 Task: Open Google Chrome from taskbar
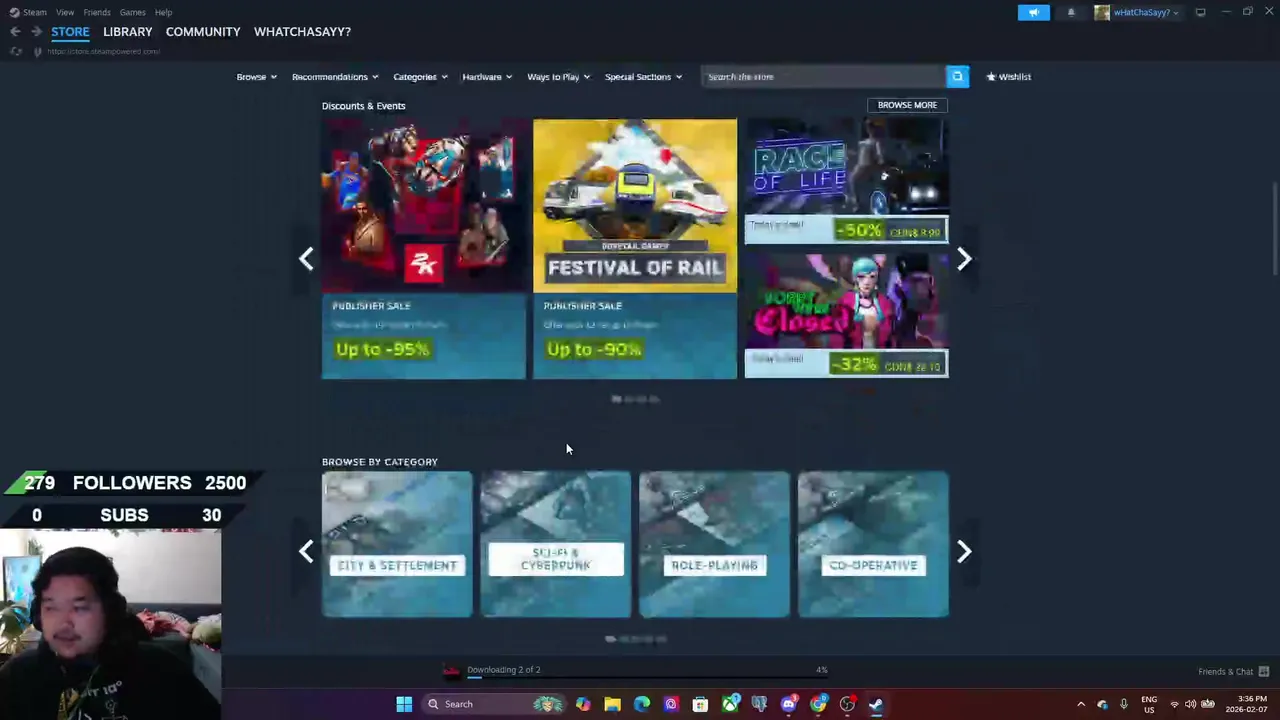pos(818,704)
